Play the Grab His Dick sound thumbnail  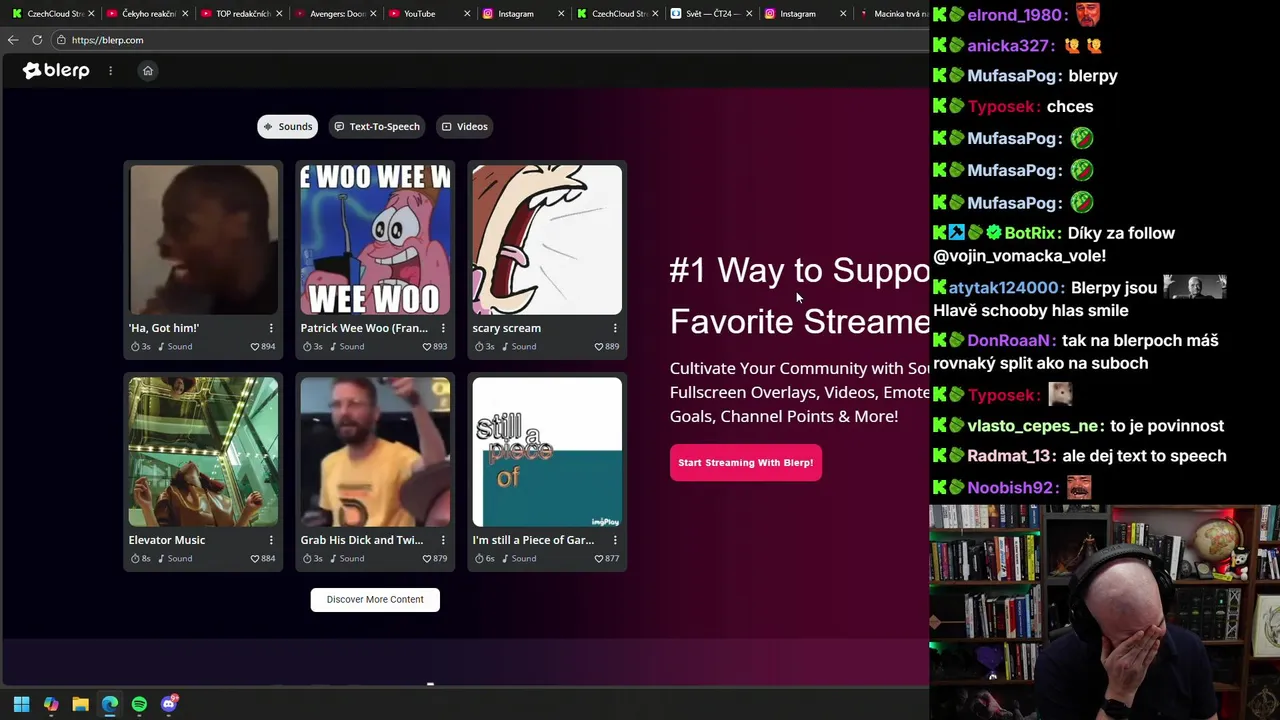(375, 452)
